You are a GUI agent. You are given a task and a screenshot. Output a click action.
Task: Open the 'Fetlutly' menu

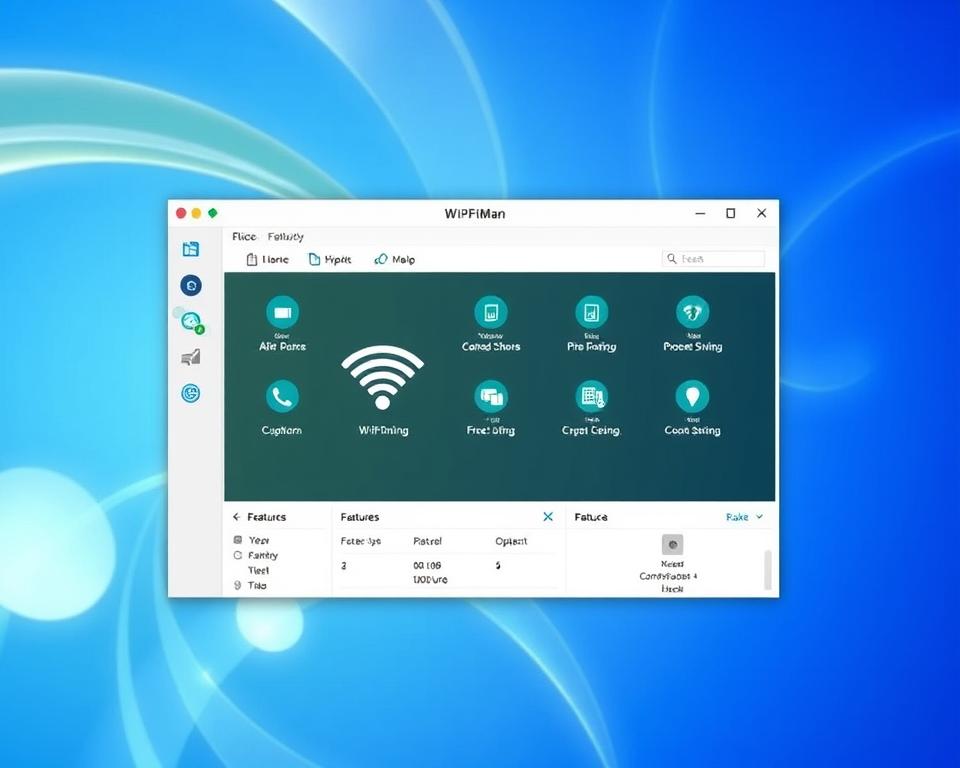tap(285, 236)
